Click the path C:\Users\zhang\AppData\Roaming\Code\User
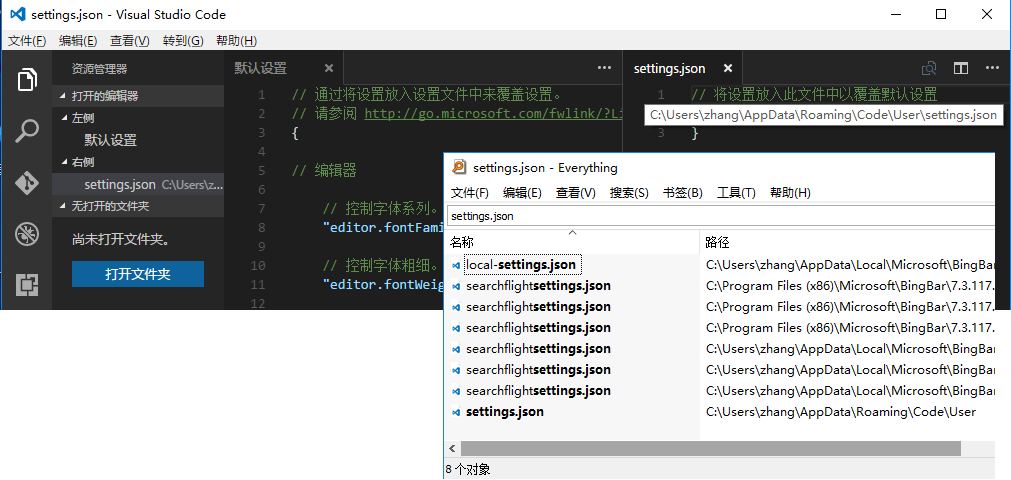The image size is (1011, 480). tap(841, 412)
